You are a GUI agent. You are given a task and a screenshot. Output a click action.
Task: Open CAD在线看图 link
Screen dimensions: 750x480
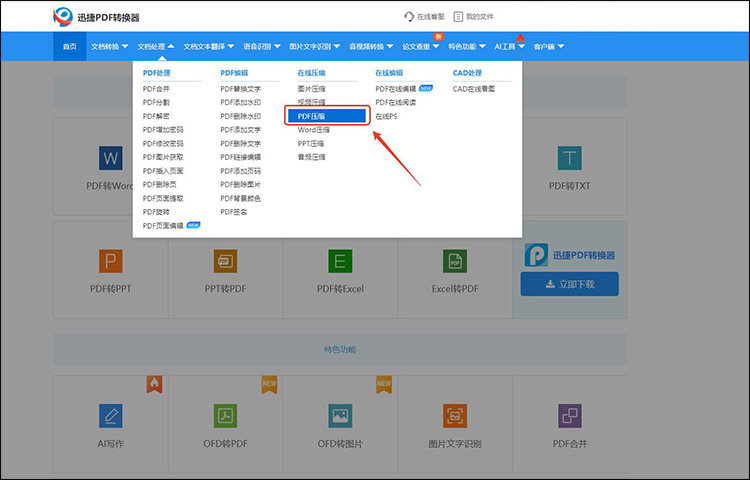point(474,89)
